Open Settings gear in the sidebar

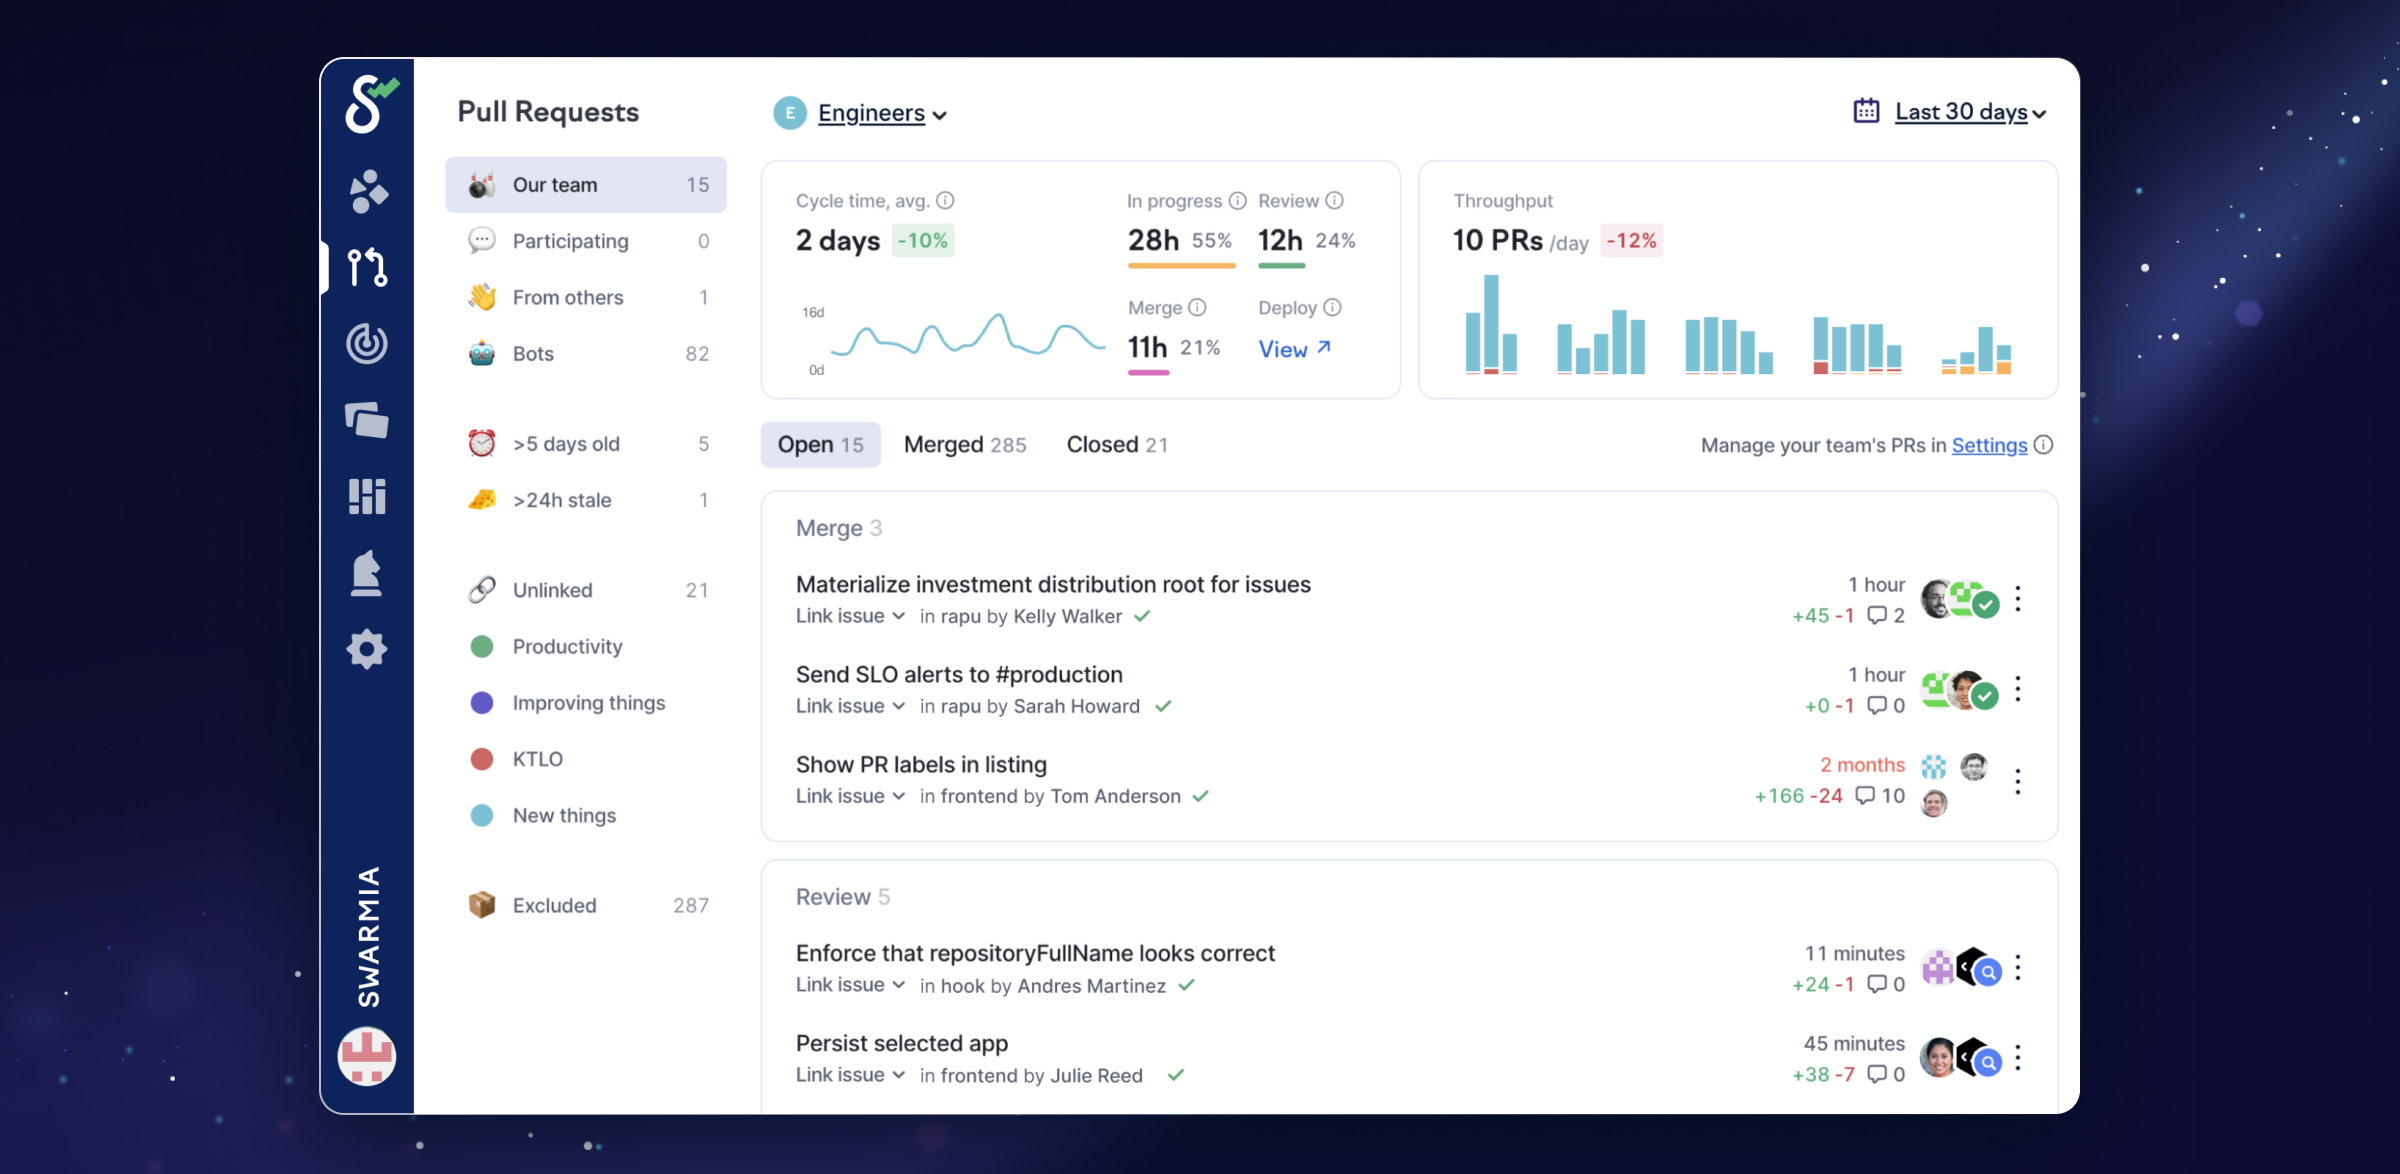click(x=367, y=650)
